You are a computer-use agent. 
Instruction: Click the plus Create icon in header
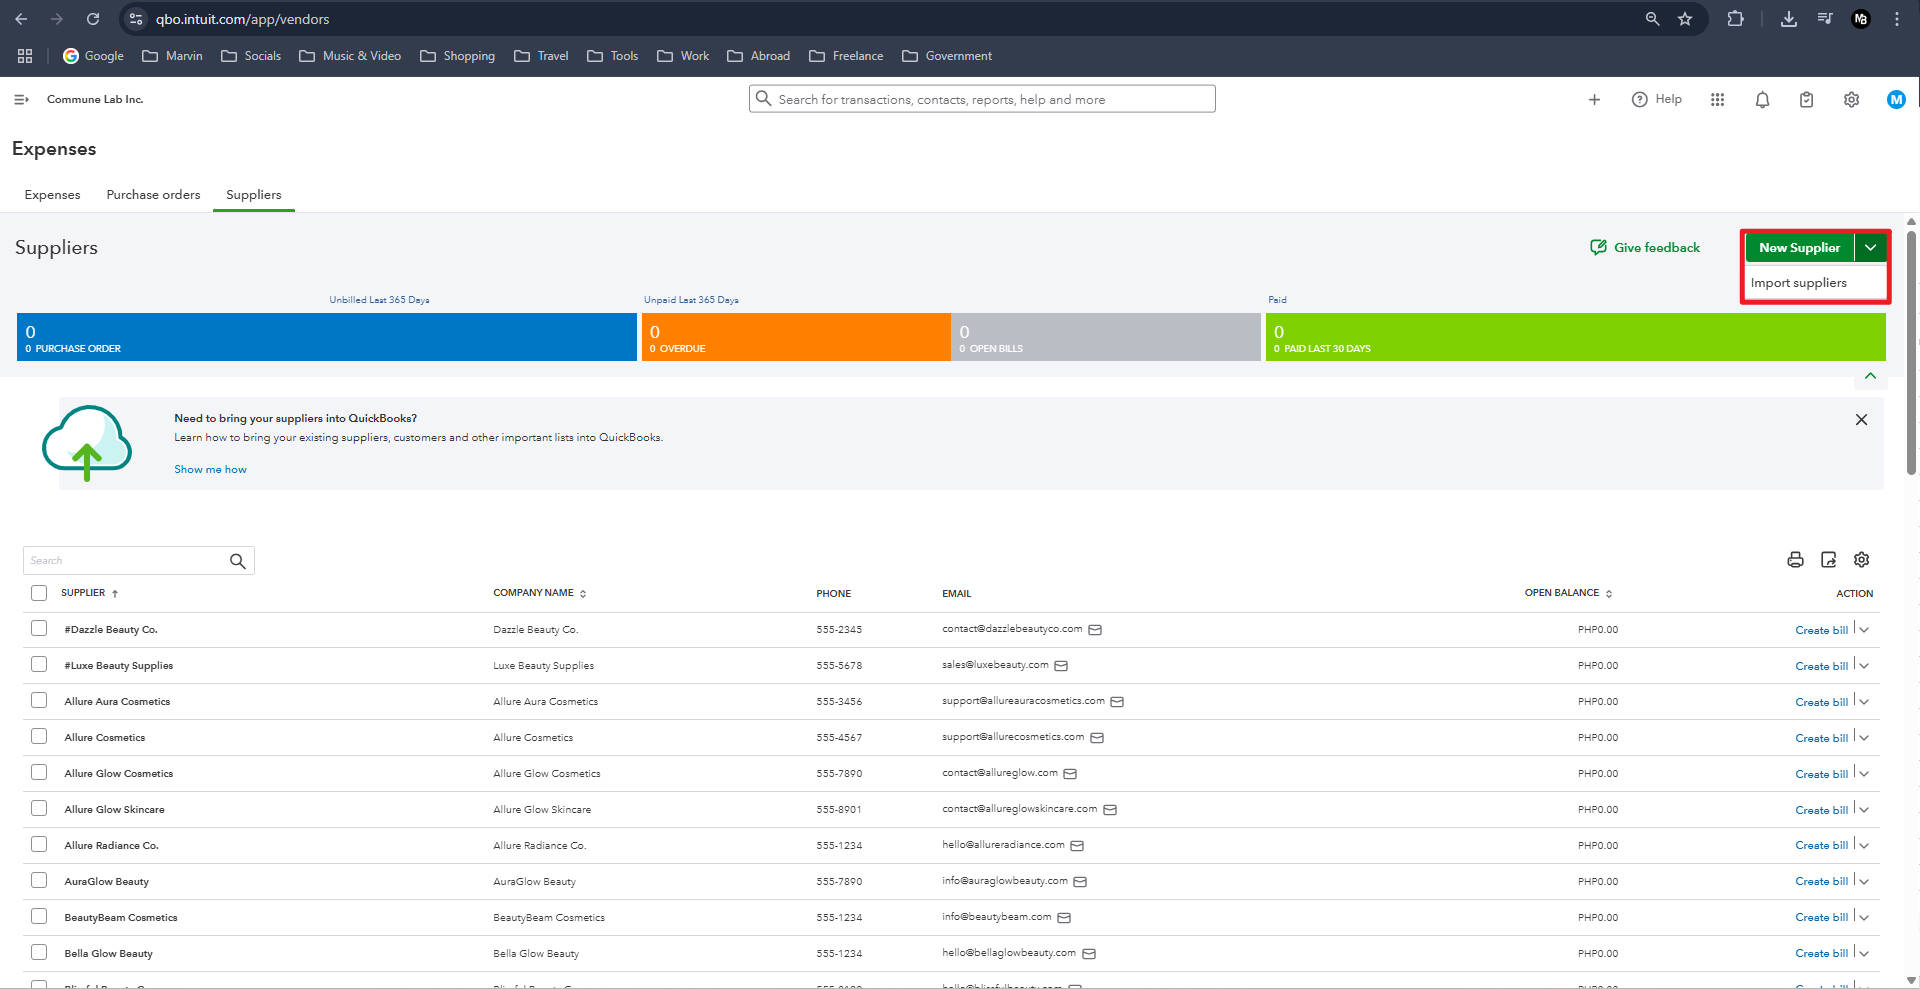click(x=1594, y=99)
